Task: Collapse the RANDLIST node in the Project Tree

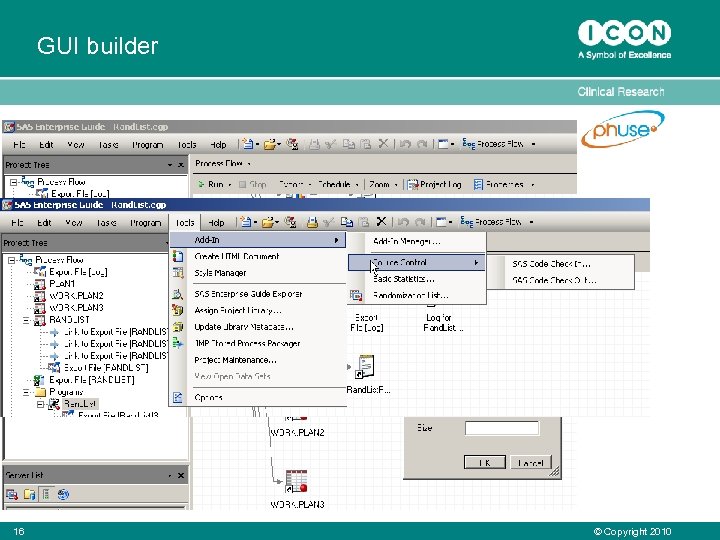Action: pyautogui.click(x=27, y=320)
